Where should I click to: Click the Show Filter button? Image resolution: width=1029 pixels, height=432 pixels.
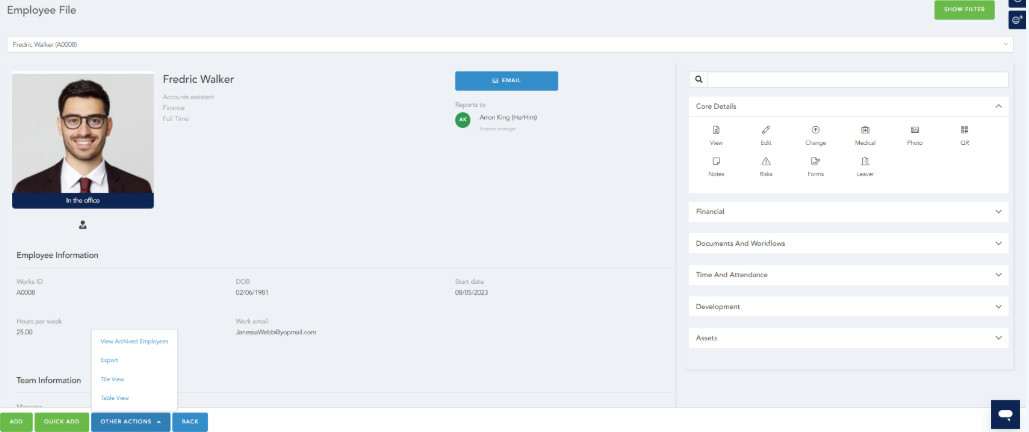964,10
